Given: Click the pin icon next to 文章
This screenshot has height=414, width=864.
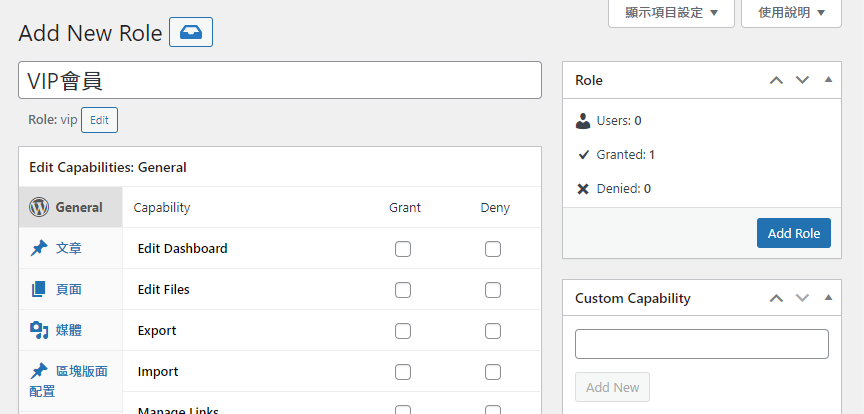Looking at the screenshot, I should pyautogui.click(x=39, y=248).
